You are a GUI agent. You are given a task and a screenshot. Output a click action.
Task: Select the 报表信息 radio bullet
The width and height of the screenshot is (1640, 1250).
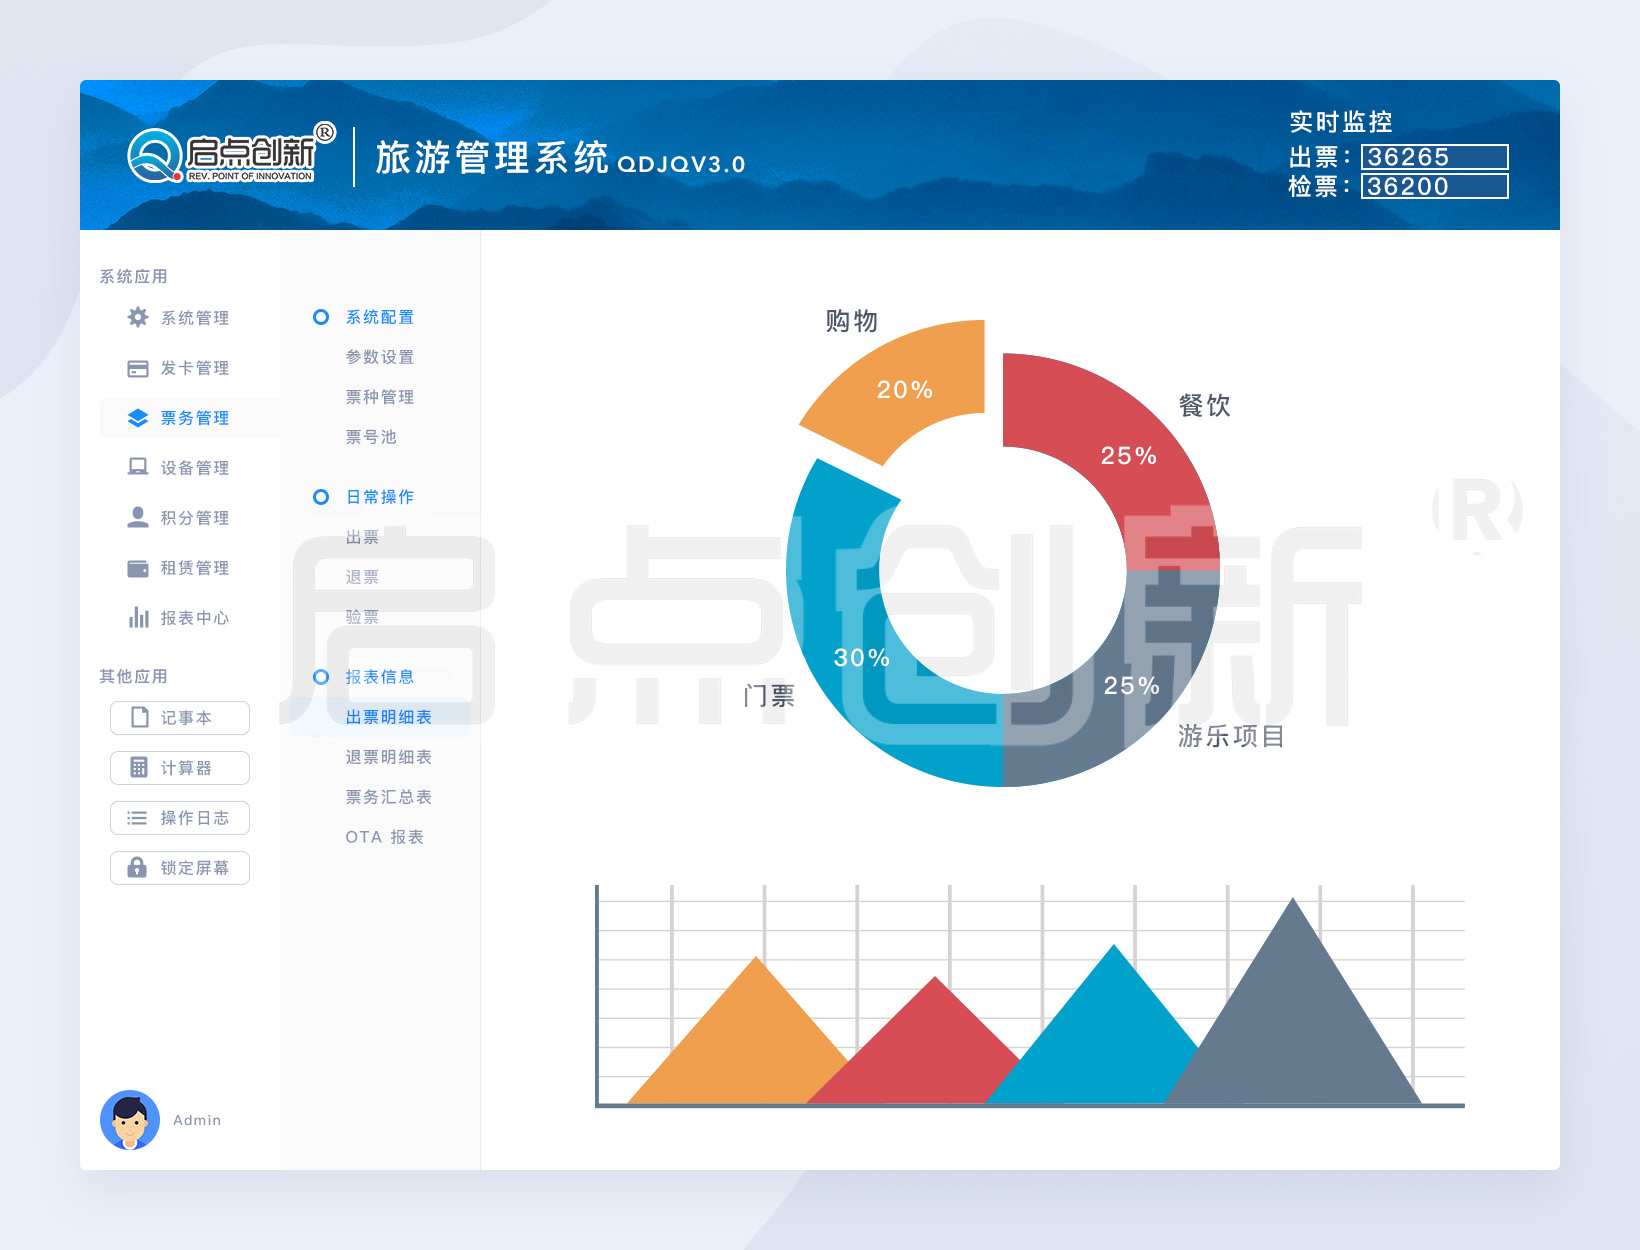(x=321, y=677)
